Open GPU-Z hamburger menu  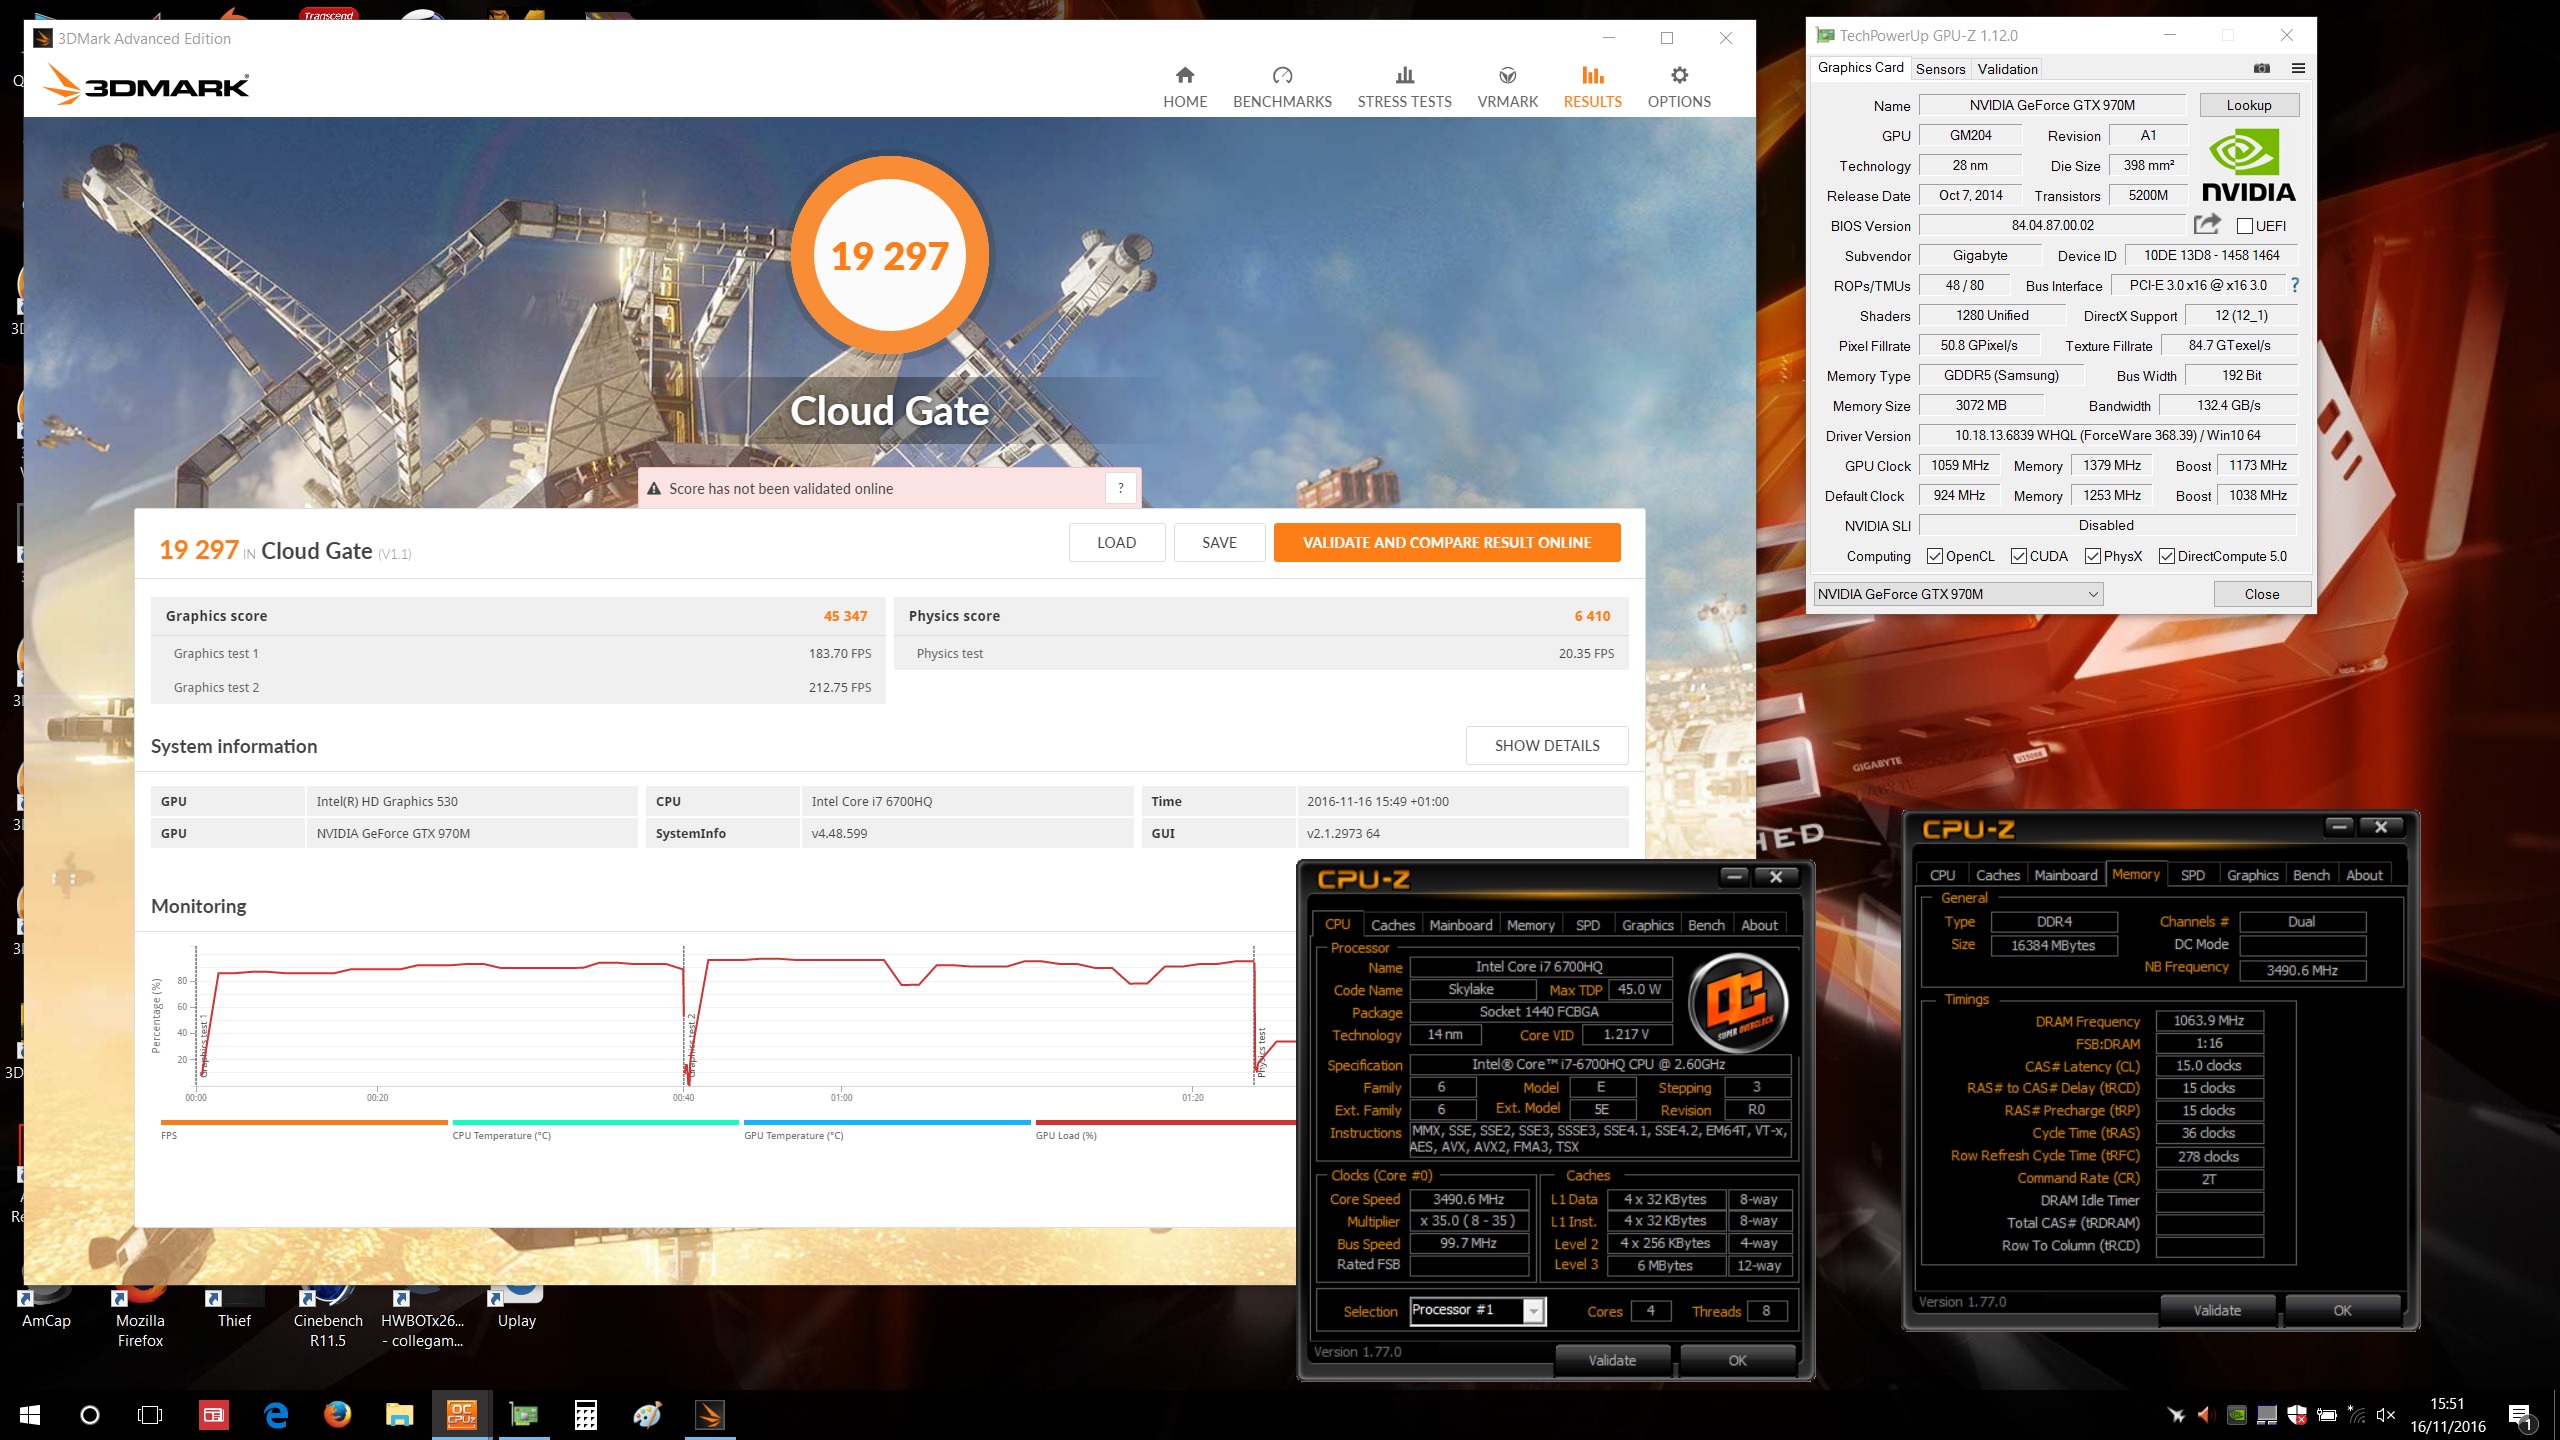[x=2298, y=68]
